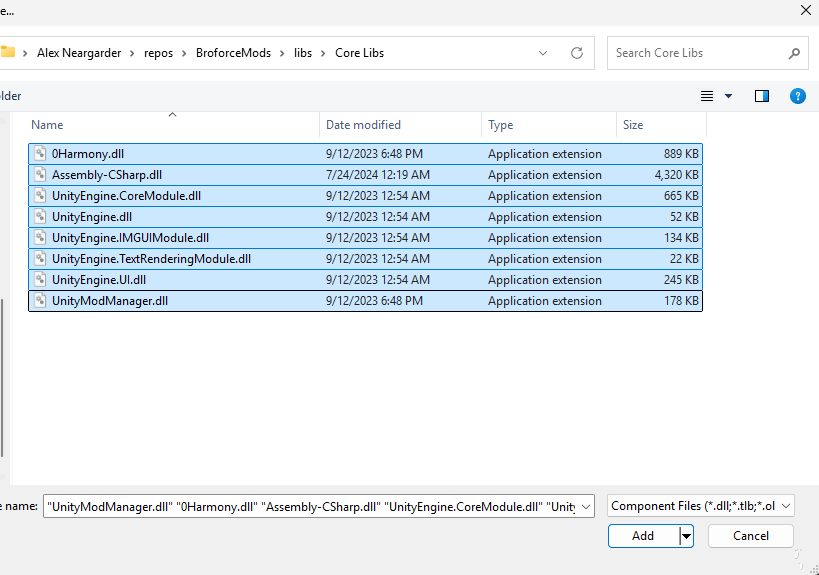Click the 134 KB size cell
This screenshot has height=575, width=819.
tap(681, 238)
